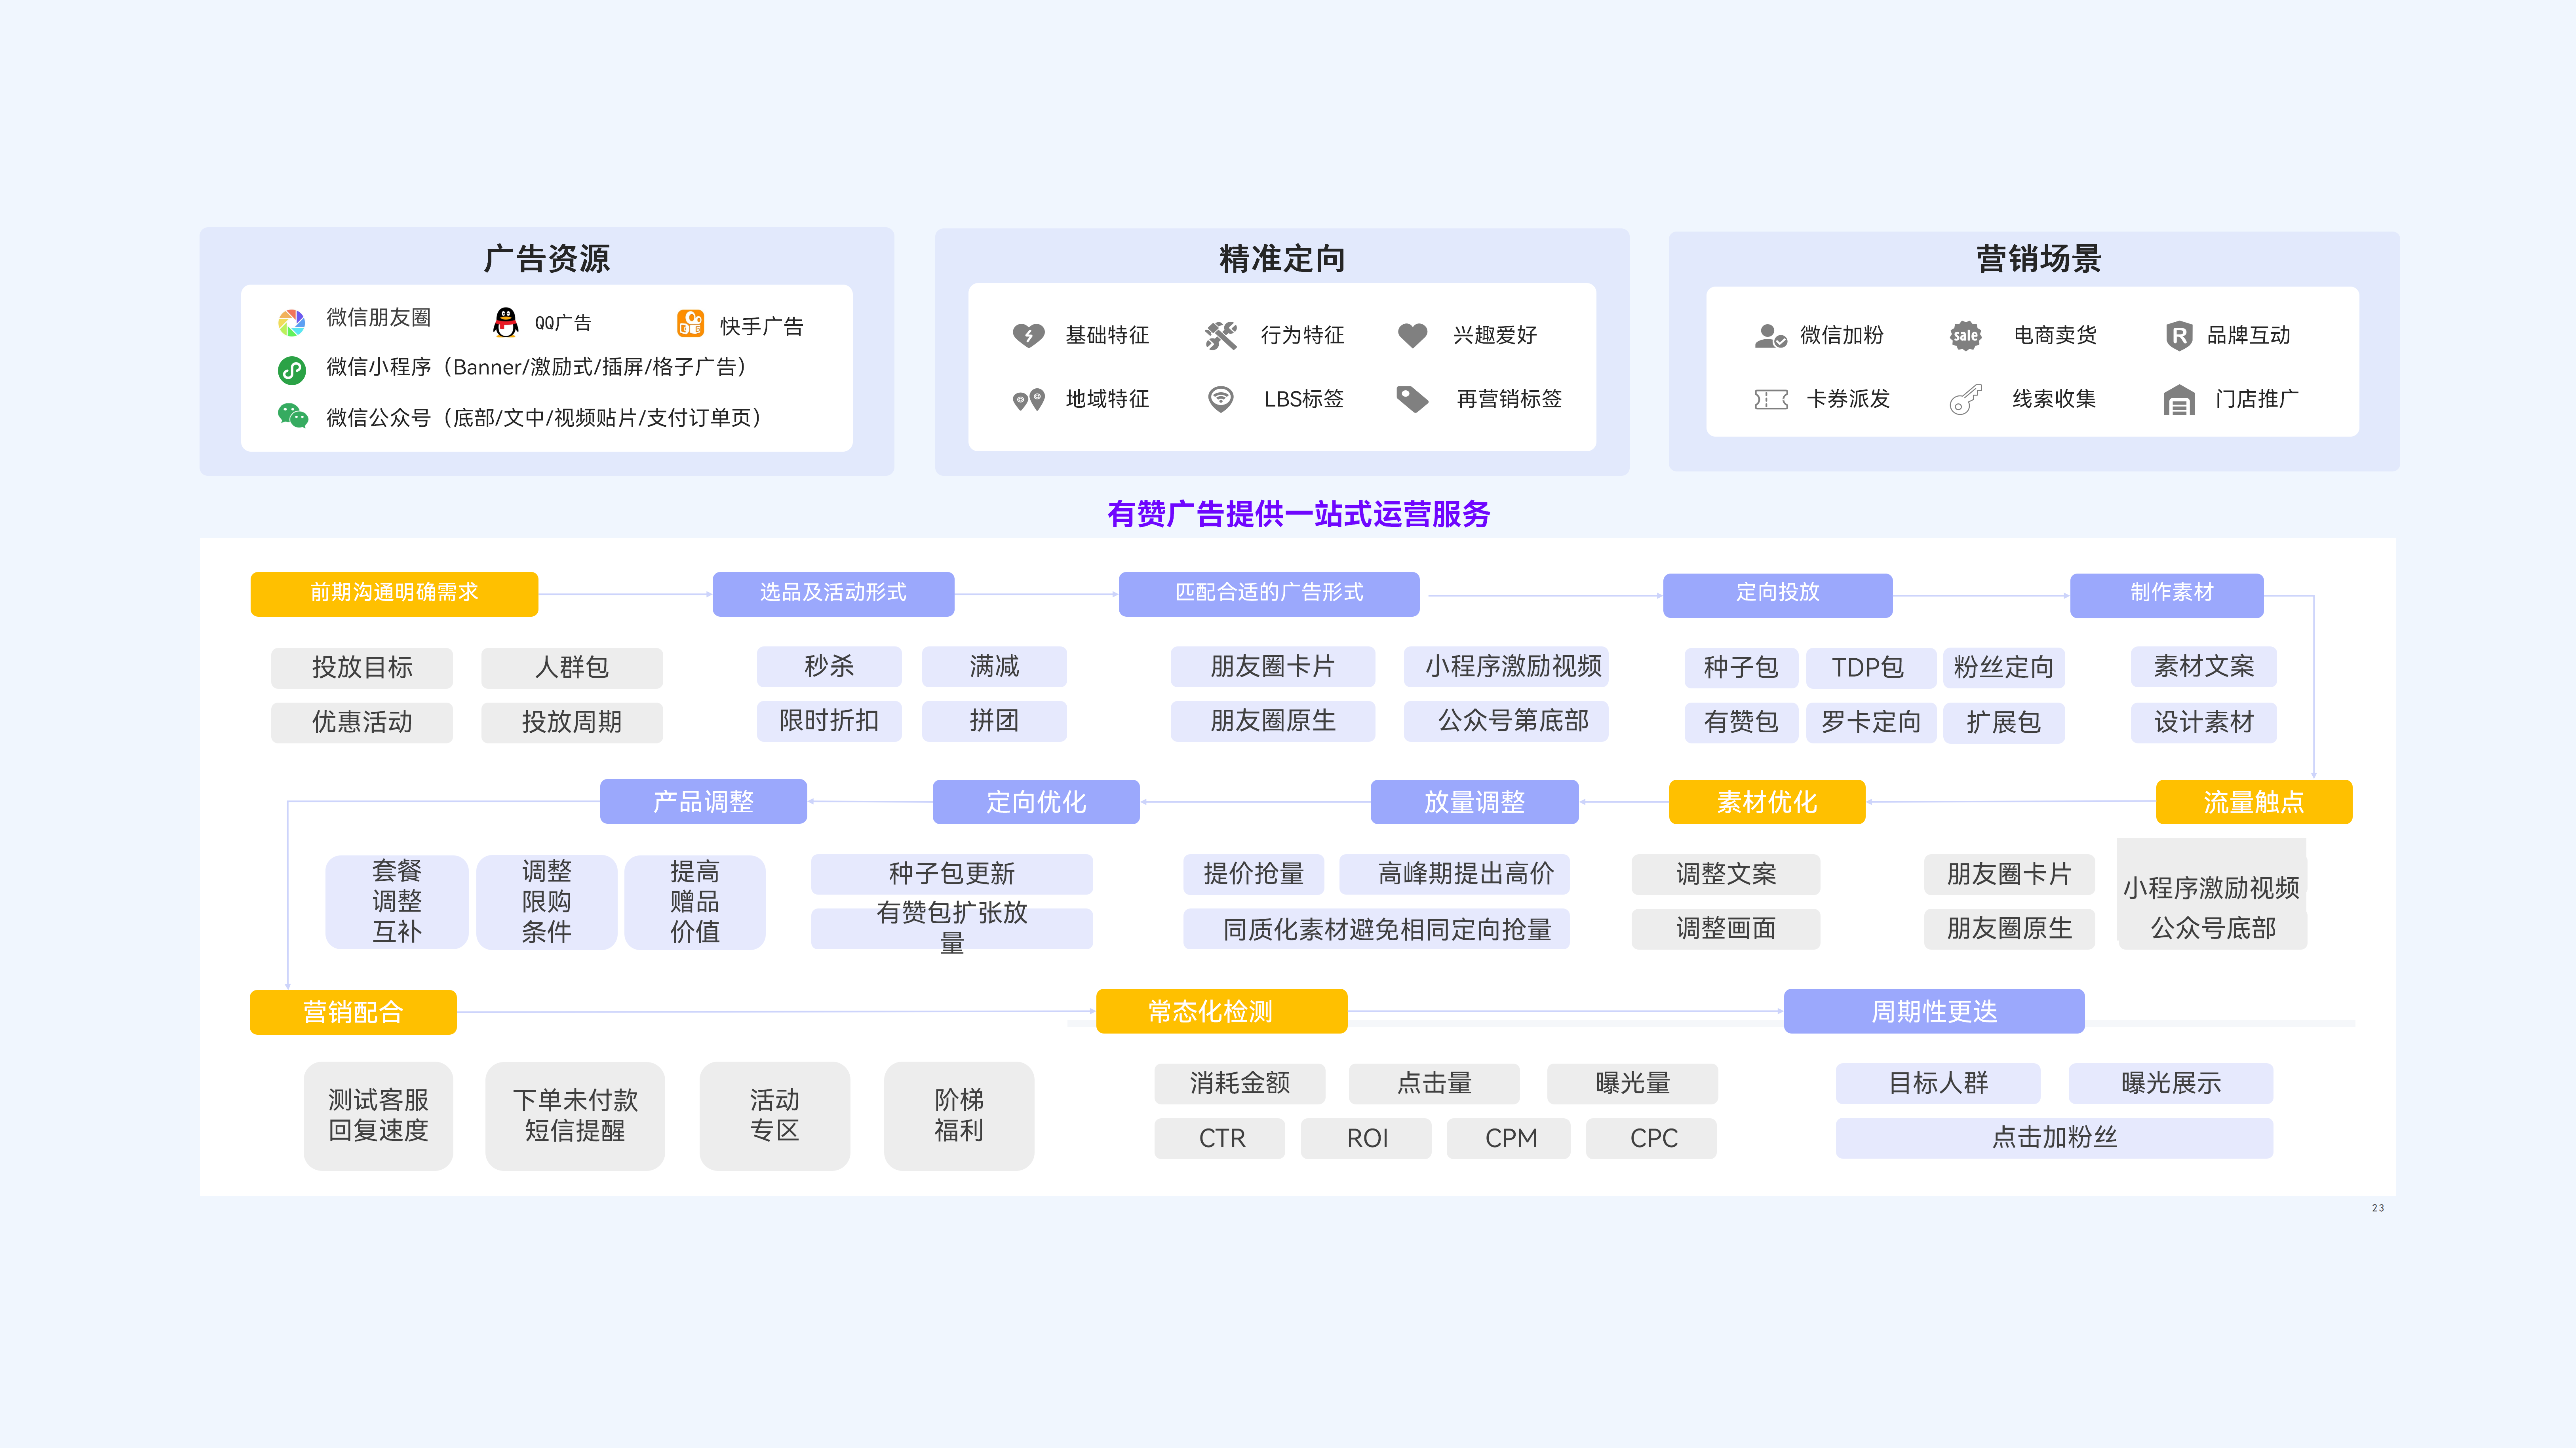Select the 投放周期 tag
Viewport: 2576px width, 1448px height.
(x=572, y=722)
